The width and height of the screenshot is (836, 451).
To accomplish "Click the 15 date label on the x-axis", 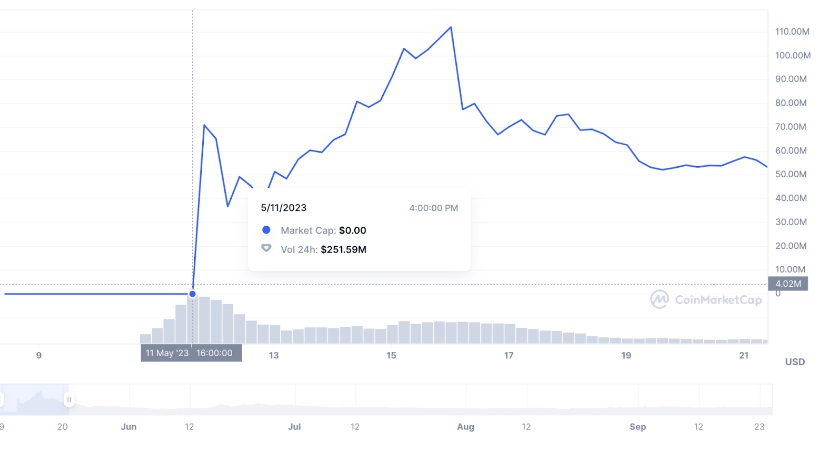I will click(391, 356).
